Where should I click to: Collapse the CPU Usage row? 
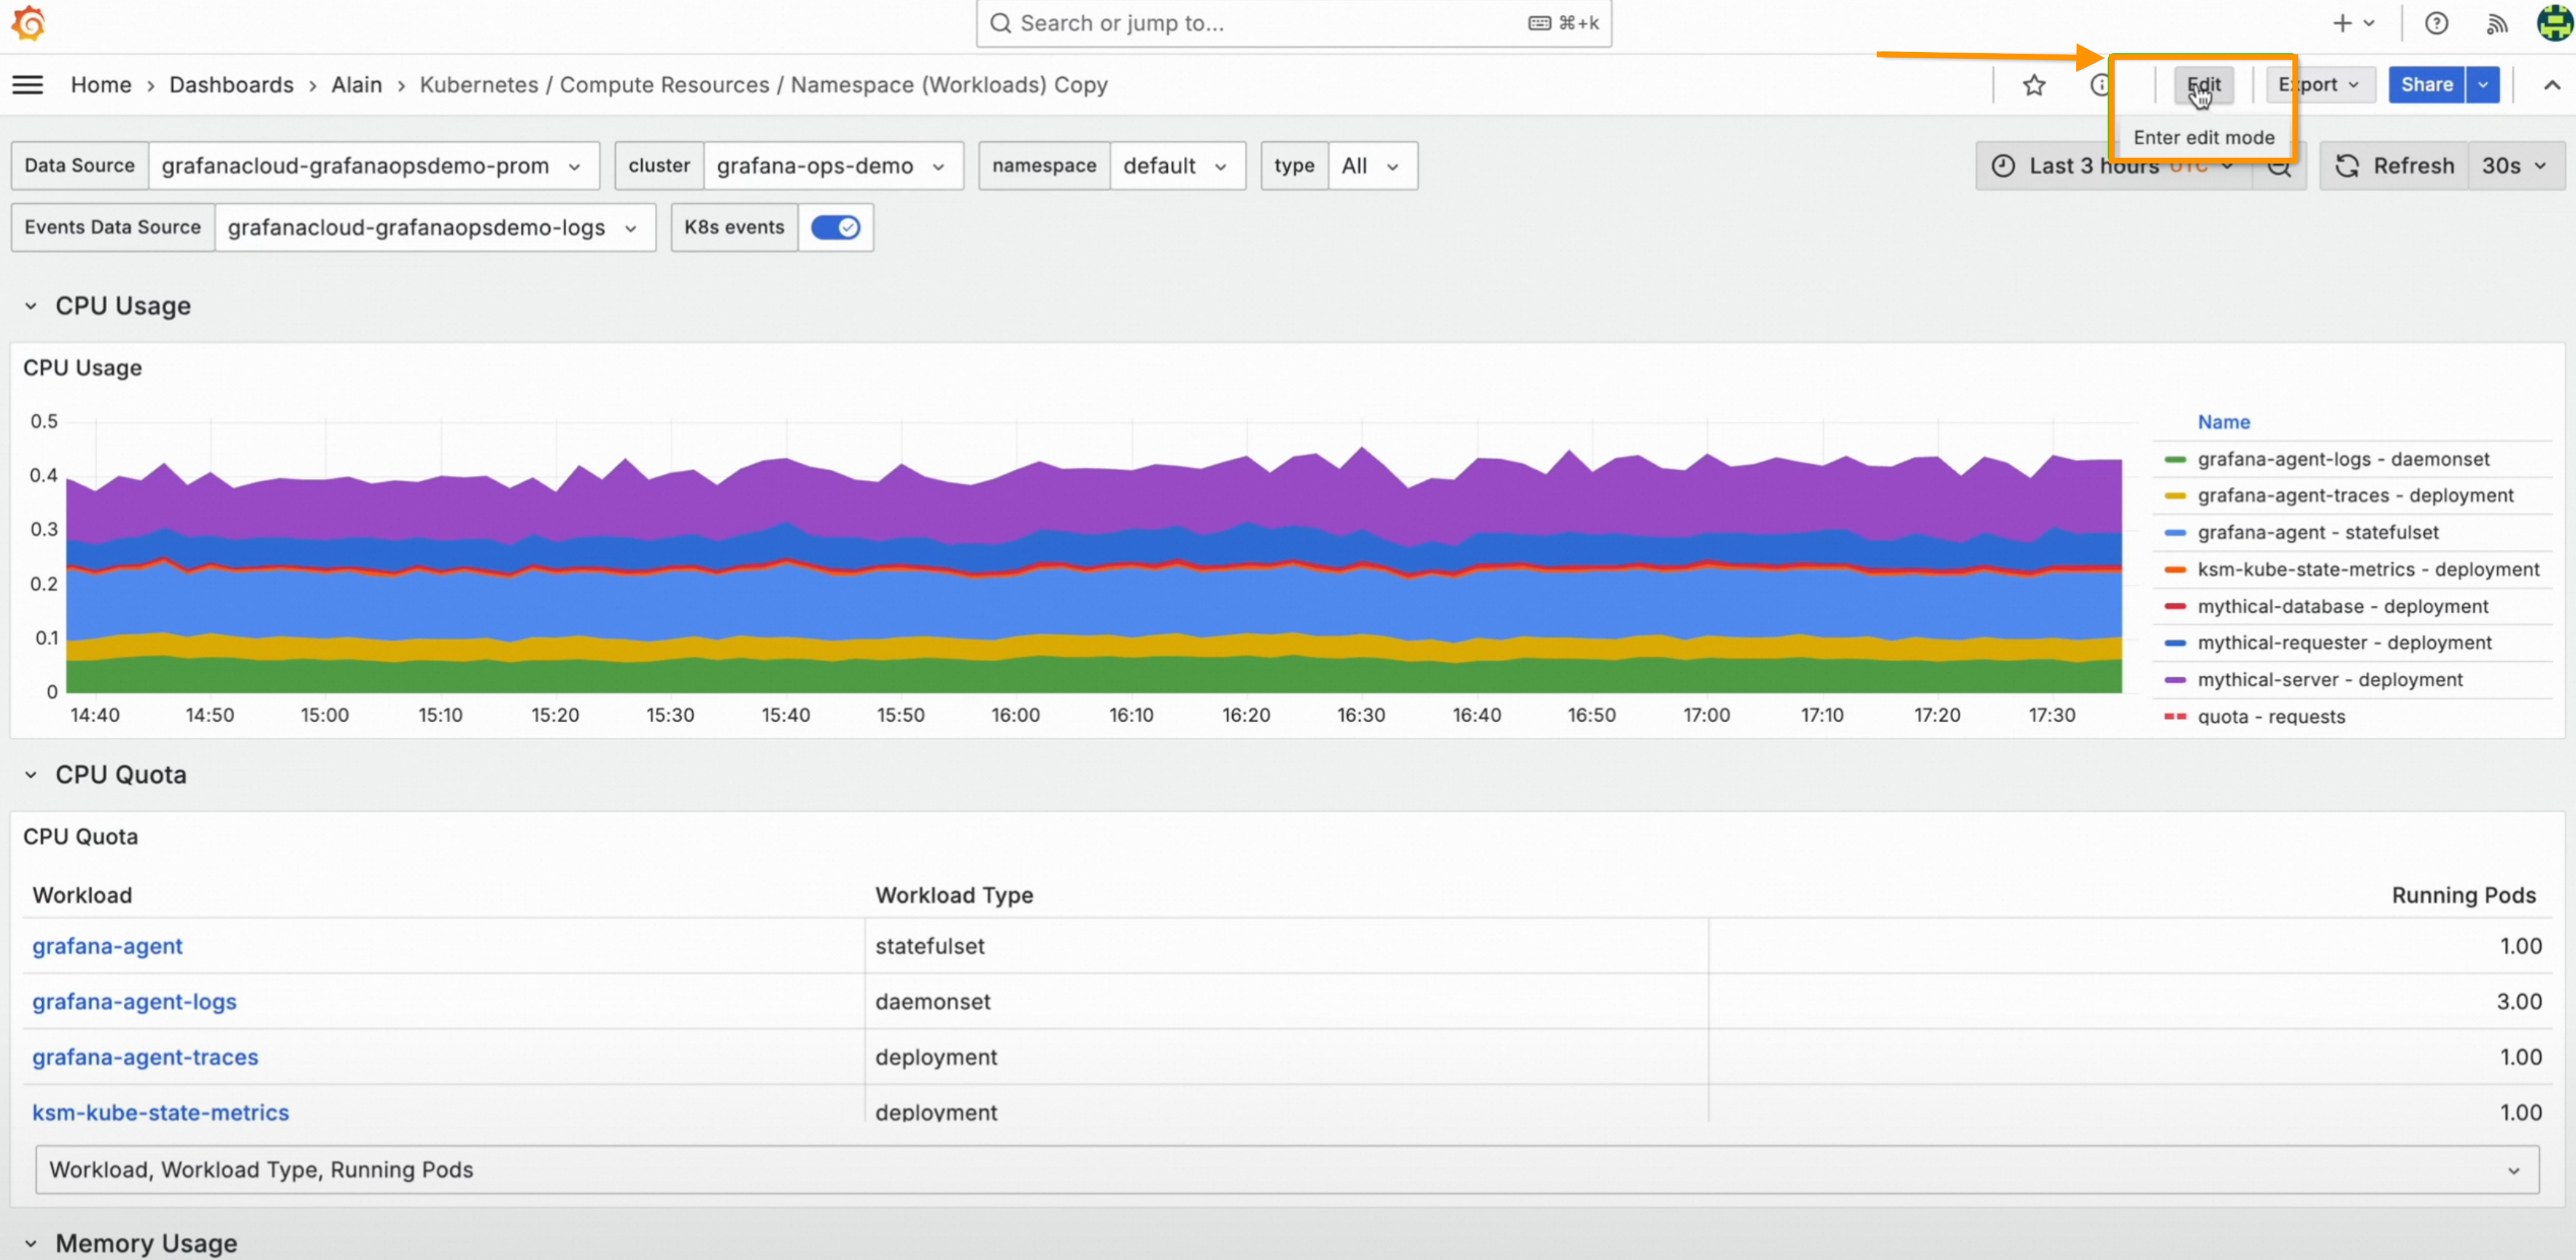(x=31, y=306)
